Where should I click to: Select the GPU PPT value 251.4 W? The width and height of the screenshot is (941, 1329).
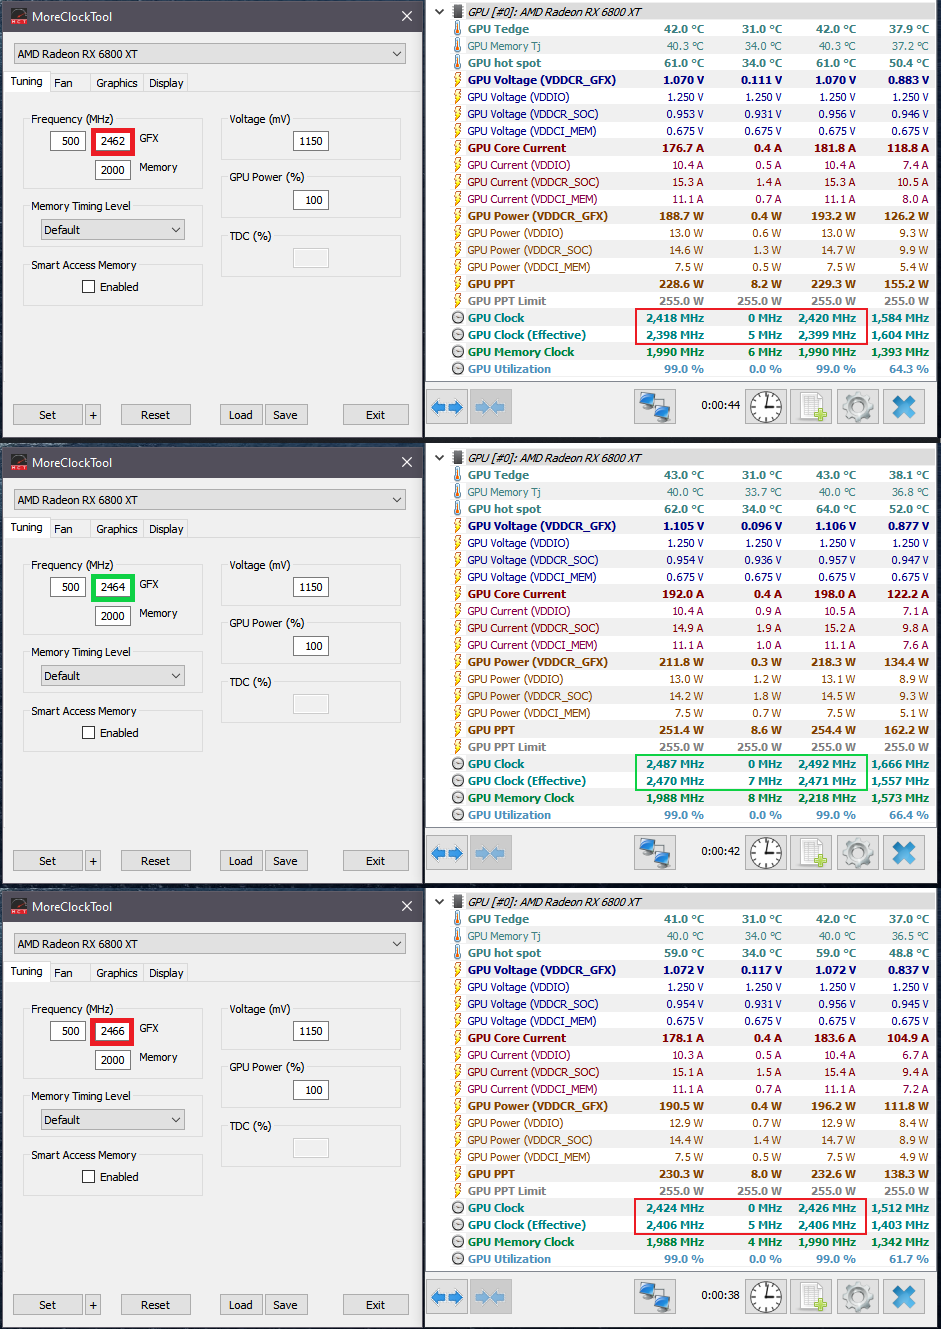click(x=682, y=730)
